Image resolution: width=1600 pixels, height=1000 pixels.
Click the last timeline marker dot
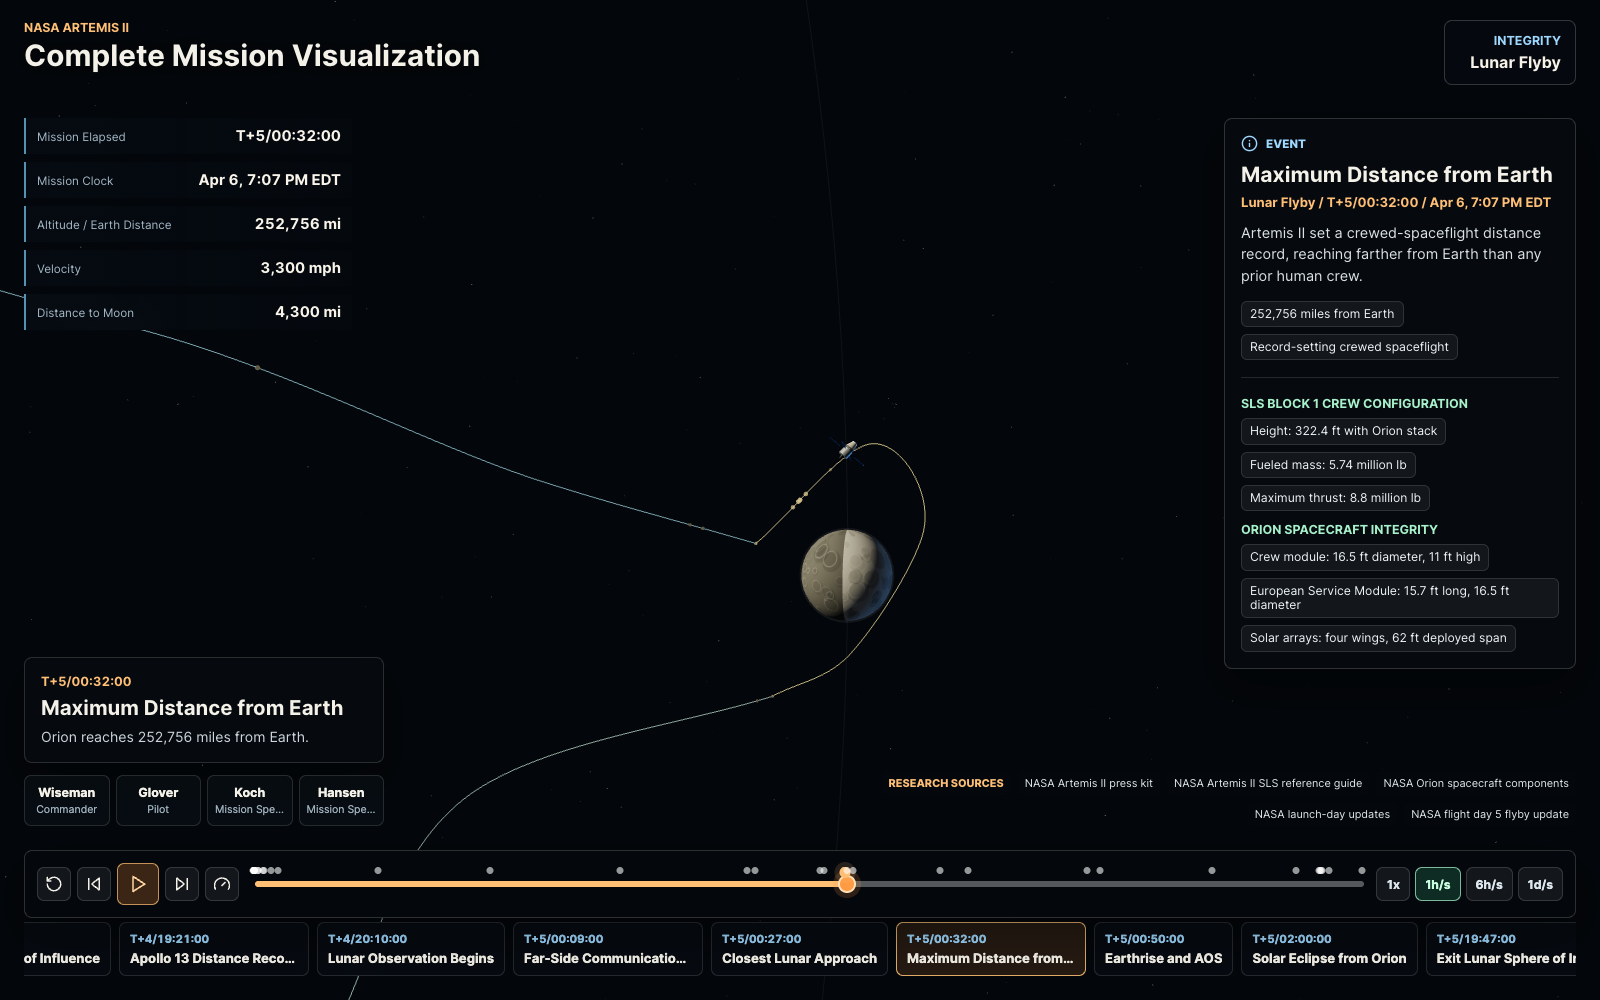click(1361, 871)
